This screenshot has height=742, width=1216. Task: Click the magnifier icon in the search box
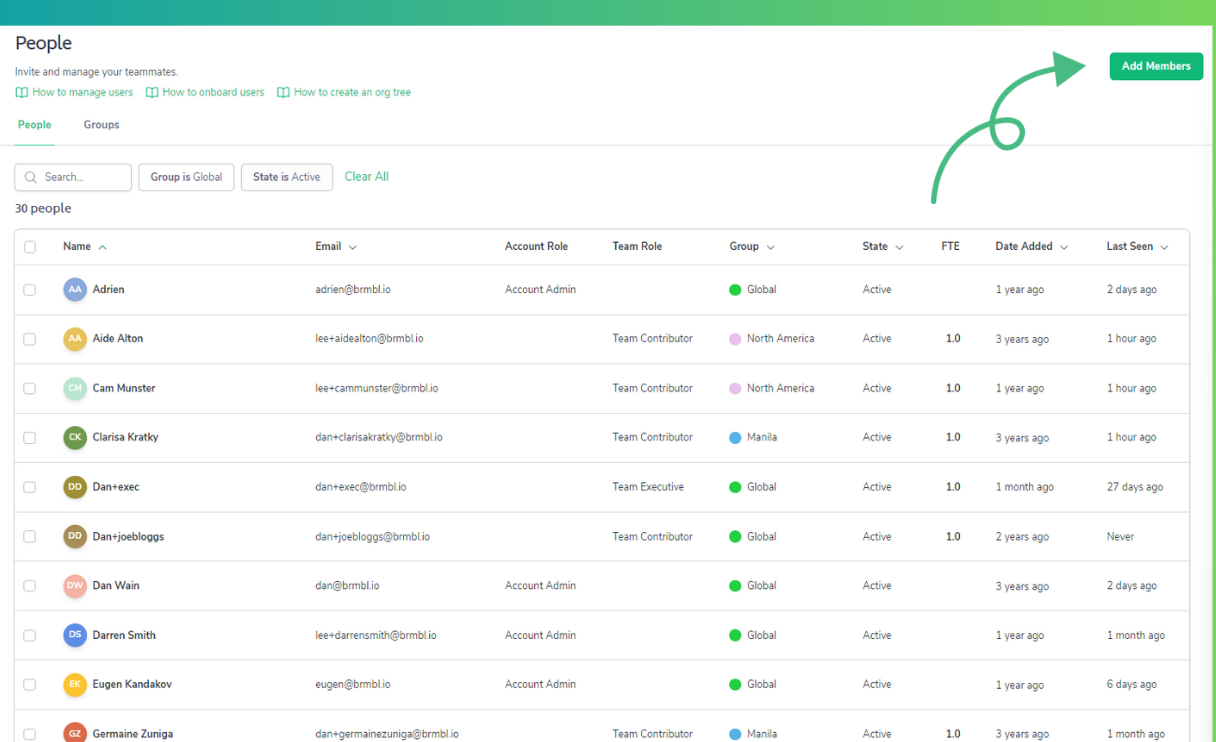(31, 177)
